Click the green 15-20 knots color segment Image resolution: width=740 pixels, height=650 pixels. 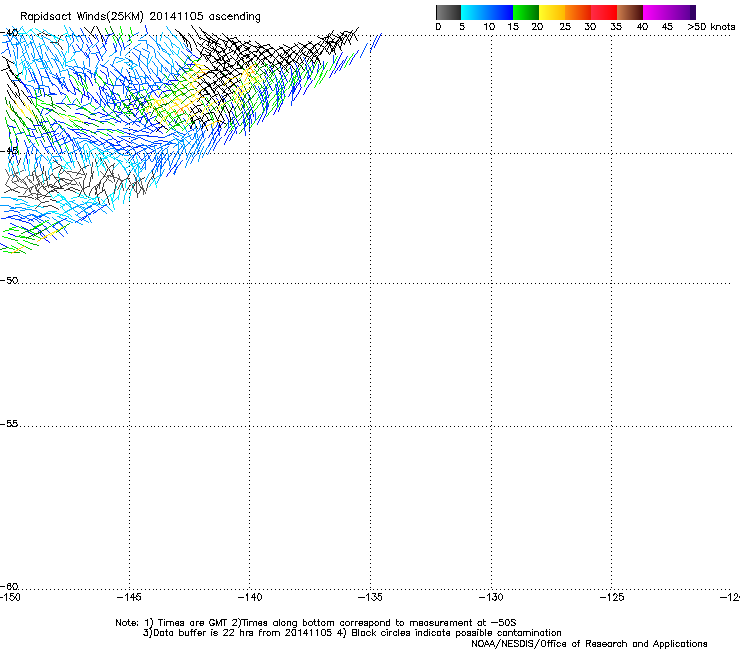(526, 12)
